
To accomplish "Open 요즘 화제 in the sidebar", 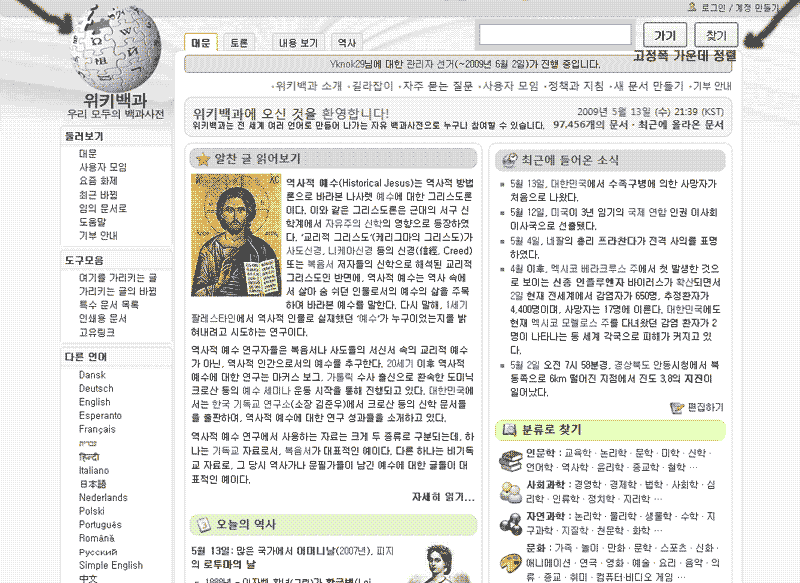I will (x=98, y=181).
